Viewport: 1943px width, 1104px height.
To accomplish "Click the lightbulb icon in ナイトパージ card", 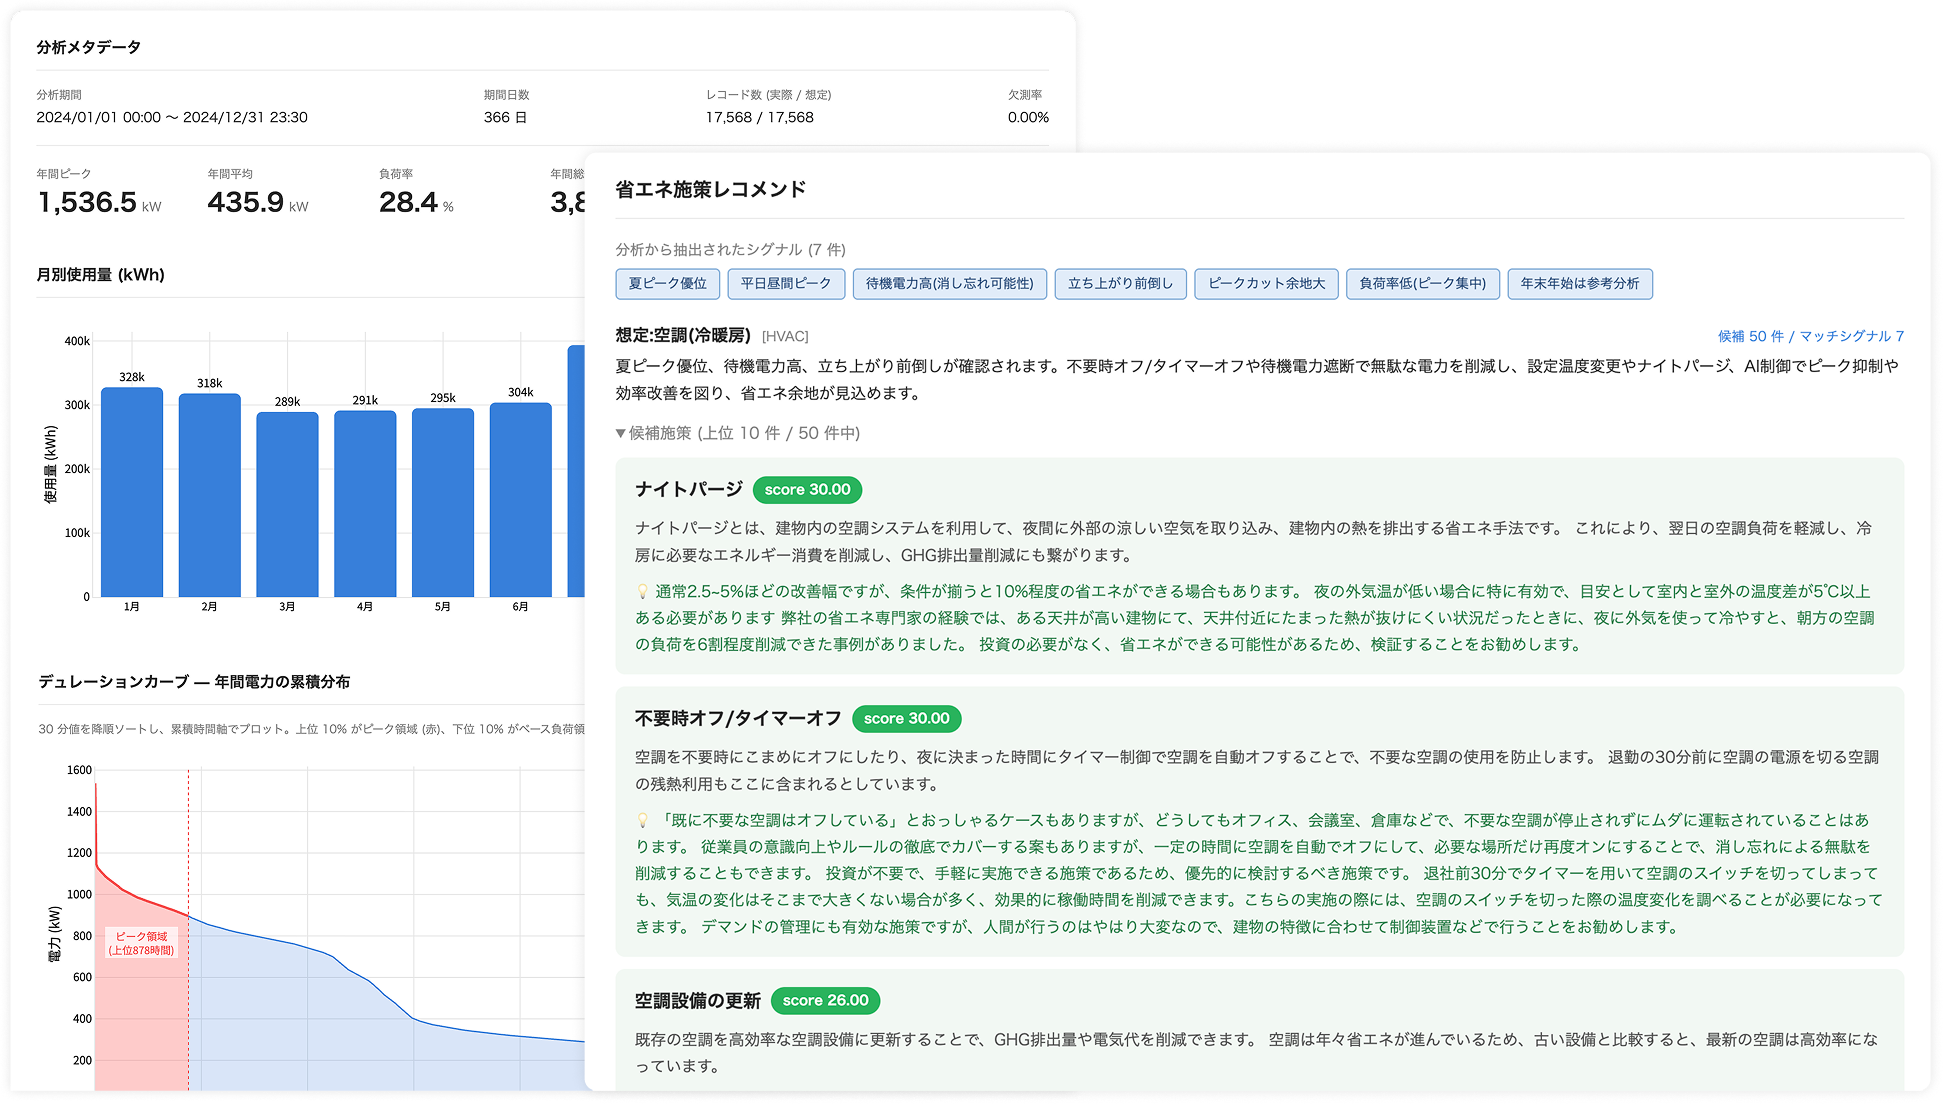I will [x=642, y=592].
